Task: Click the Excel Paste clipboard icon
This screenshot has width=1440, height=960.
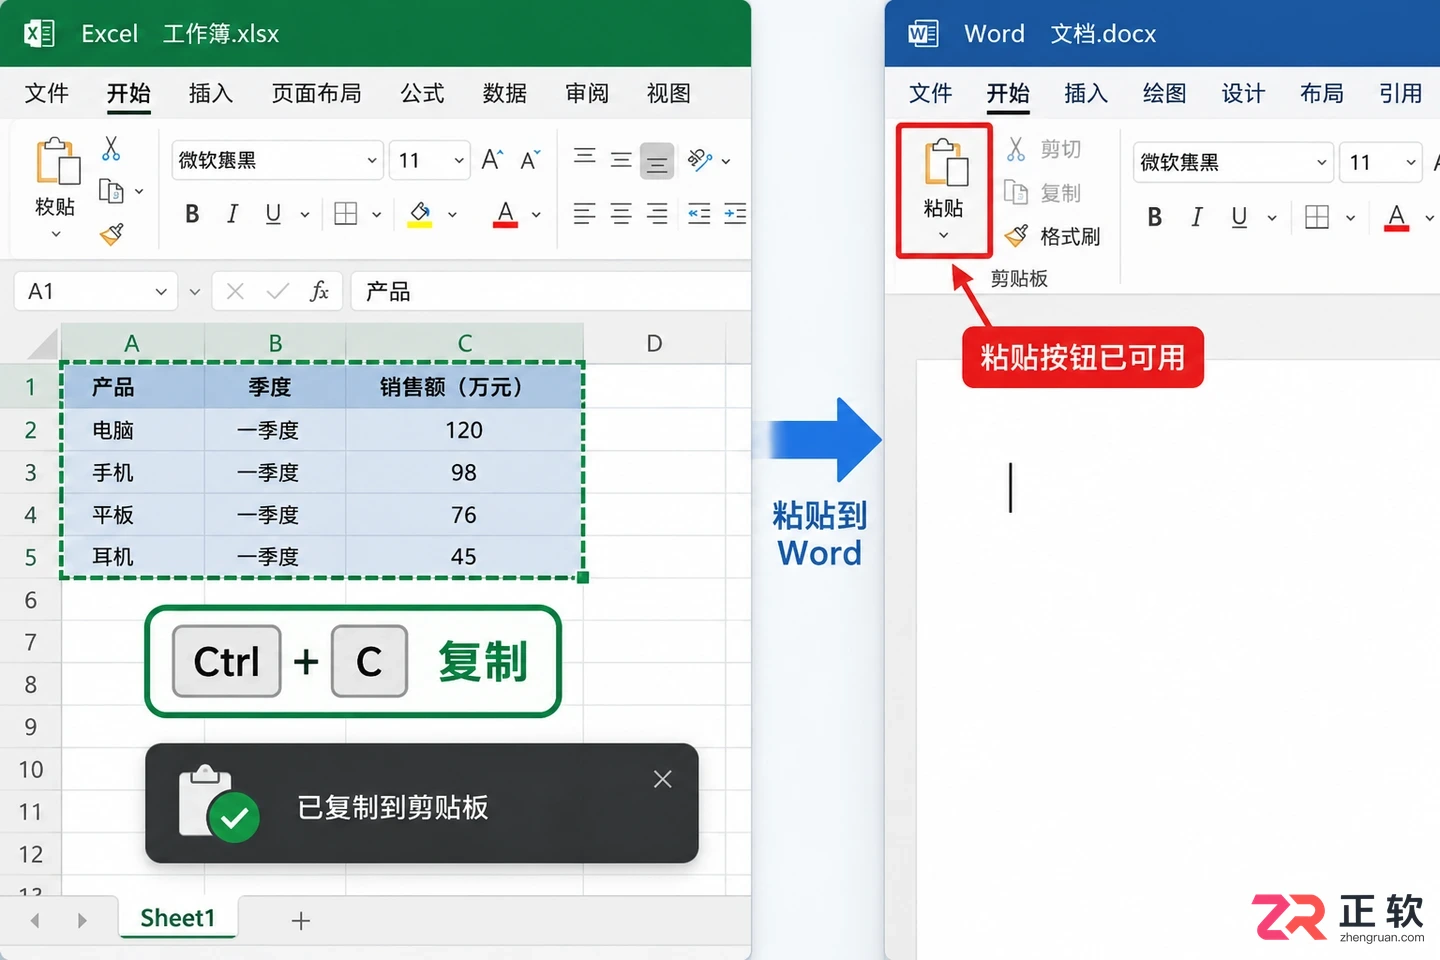Action: point(57,161)
